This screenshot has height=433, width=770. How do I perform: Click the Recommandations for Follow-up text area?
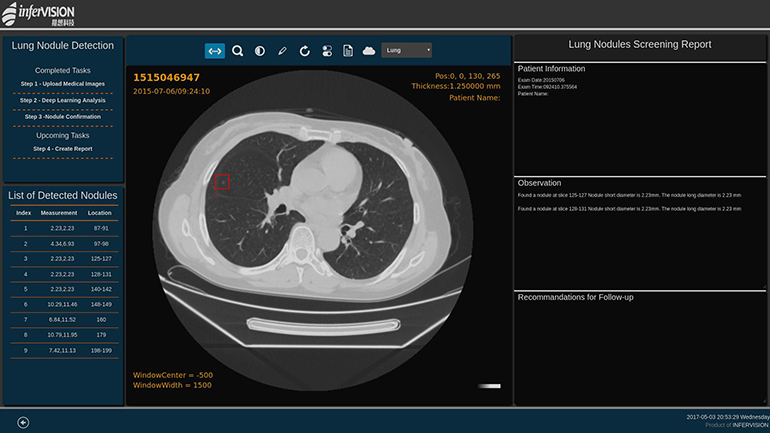[640, 350]
